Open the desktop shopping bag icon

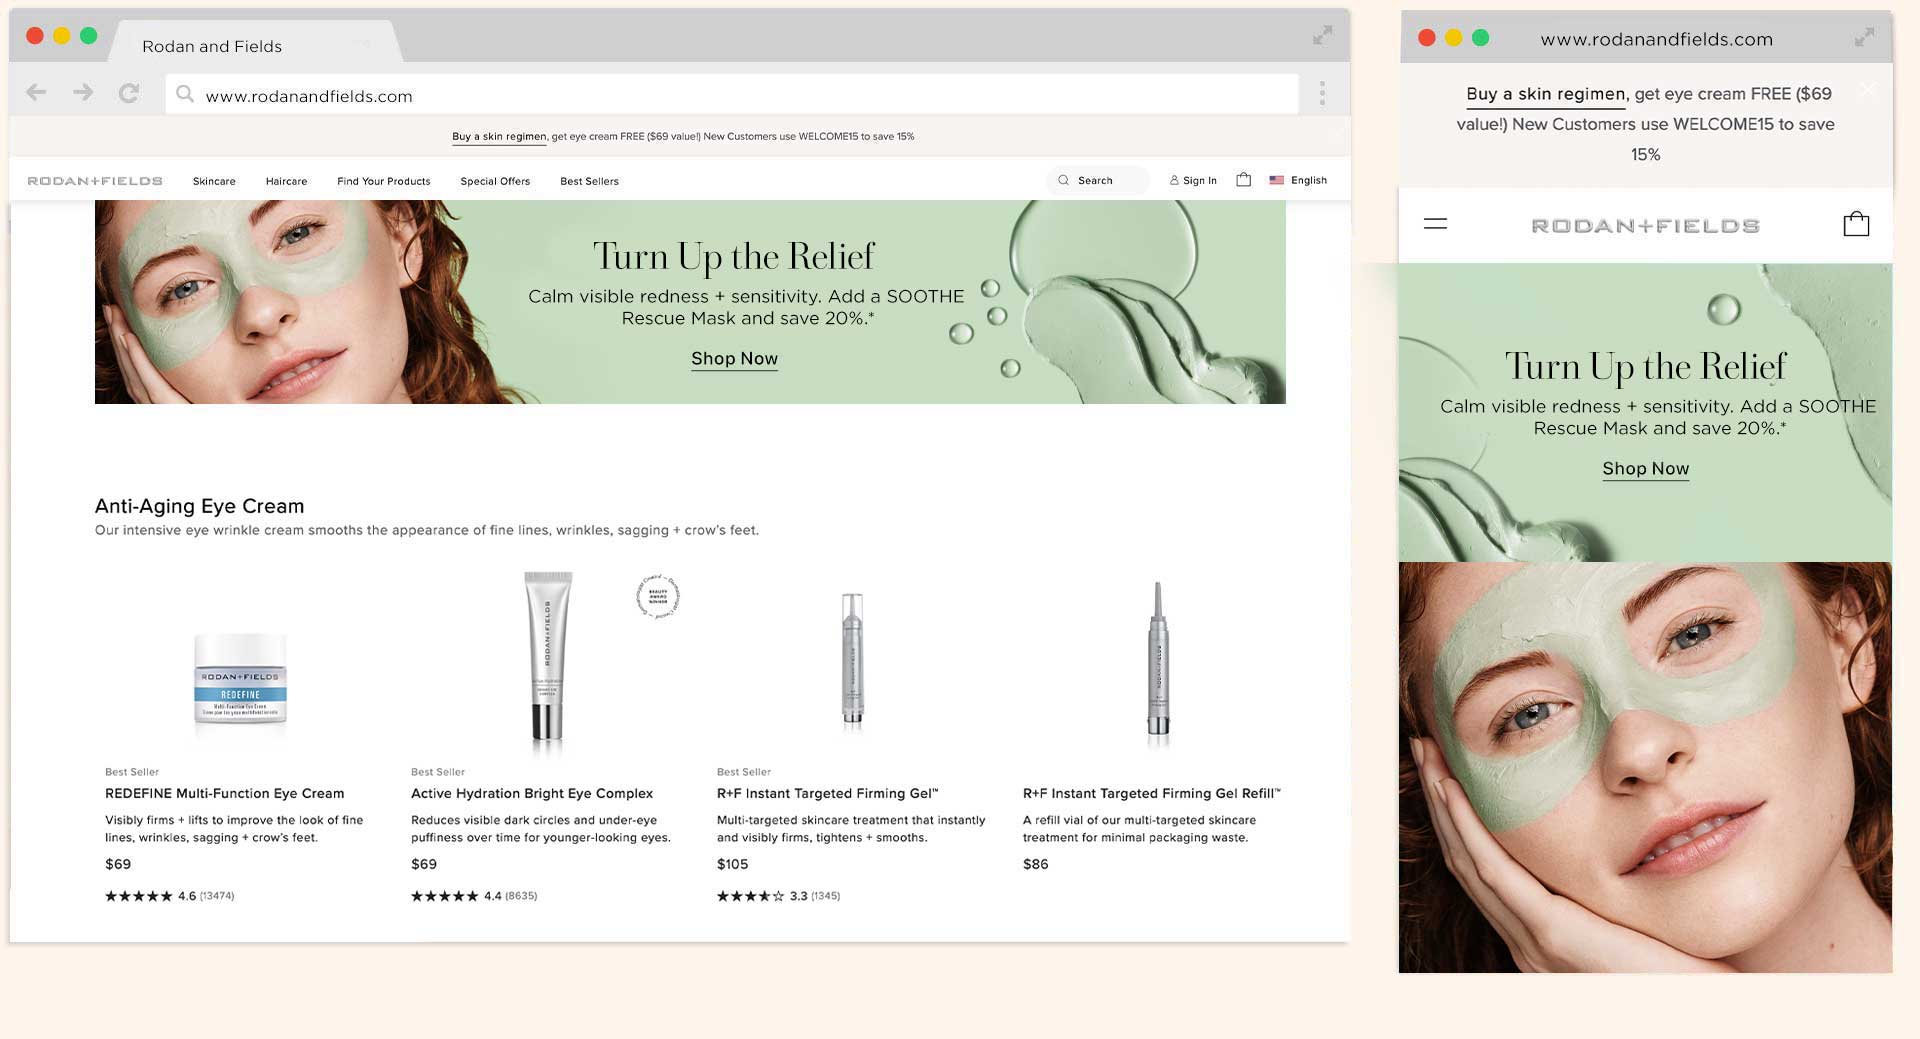tap(1243, 180)
